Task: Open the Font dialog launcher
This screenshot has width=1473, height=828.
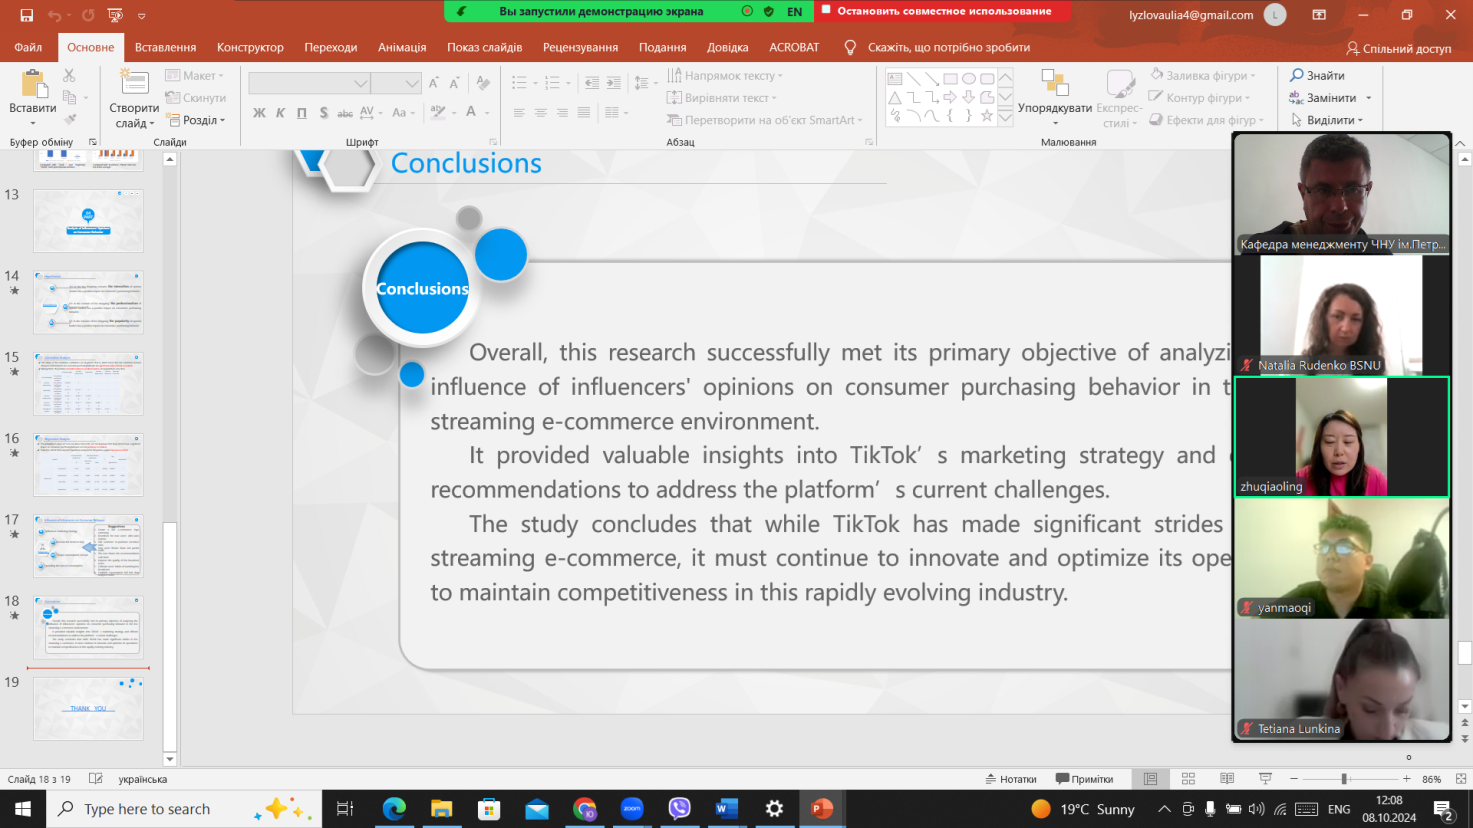Action: [492, 142]
